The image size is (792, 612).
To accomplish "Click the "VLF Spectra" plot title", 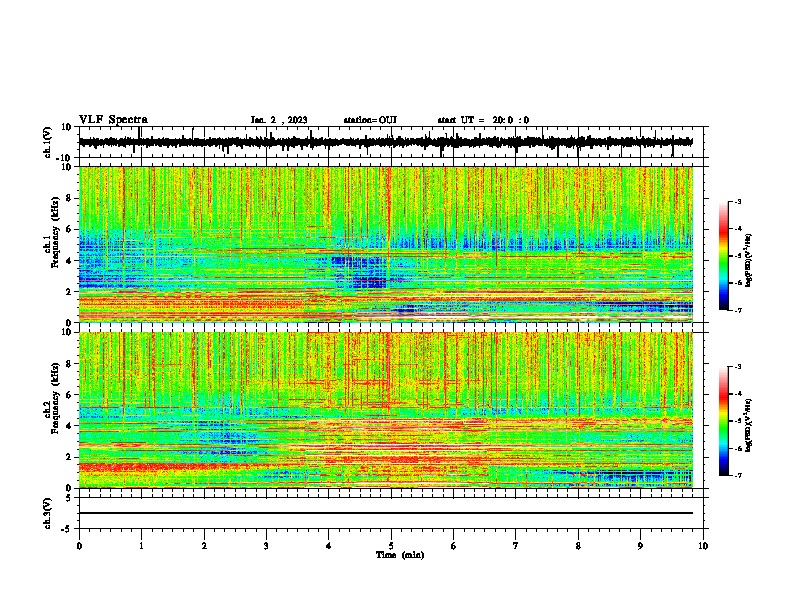I will point(113,120).
